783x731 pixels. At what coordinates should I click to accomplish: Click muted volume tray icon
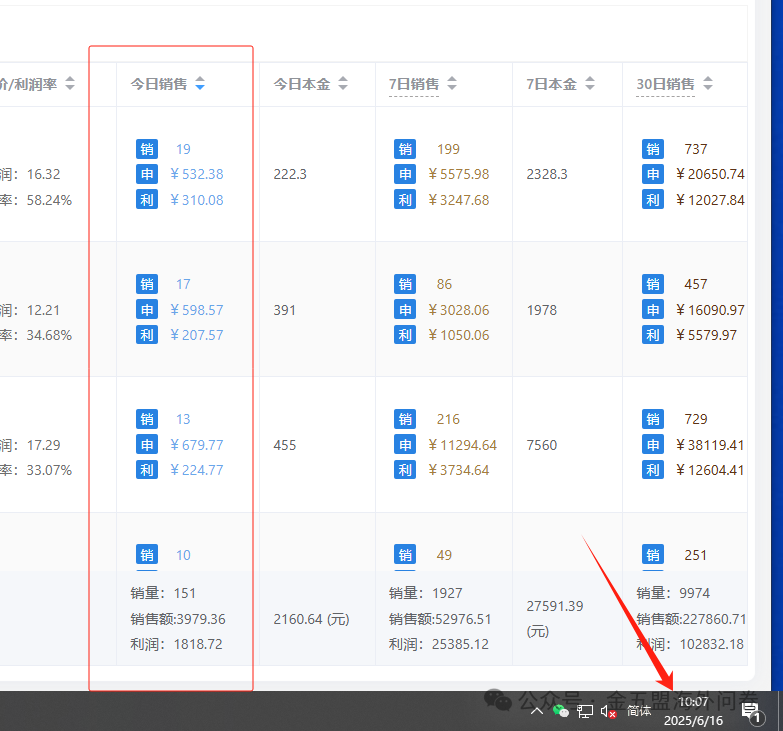pos(608,711)
